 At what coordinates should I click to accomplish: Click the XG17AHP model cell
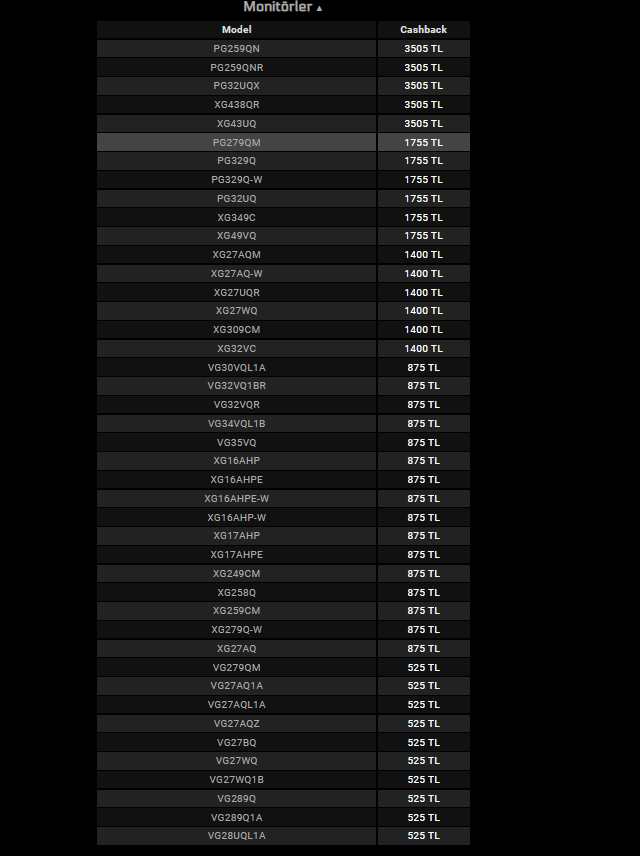click(x=237, y=536)
